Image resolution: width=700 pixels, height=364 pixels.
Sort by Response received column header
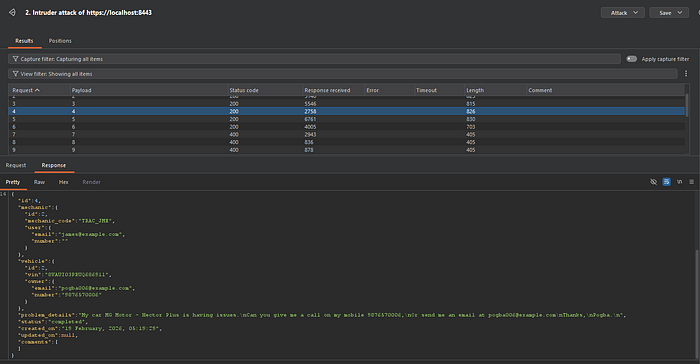pyautogui.click(x=333, y=90)
